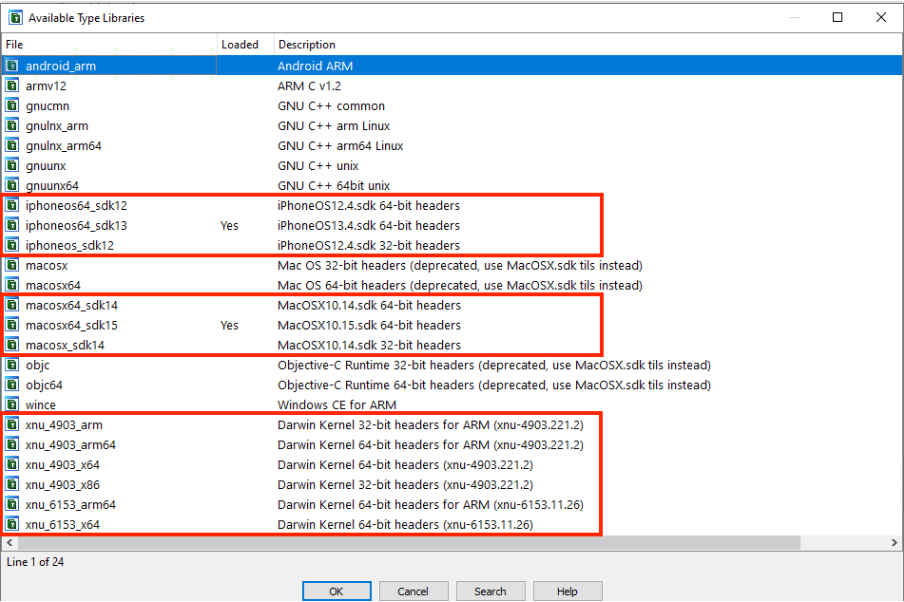Click the wince library icon
904x602 pixels.
click(x=12, y=405)
